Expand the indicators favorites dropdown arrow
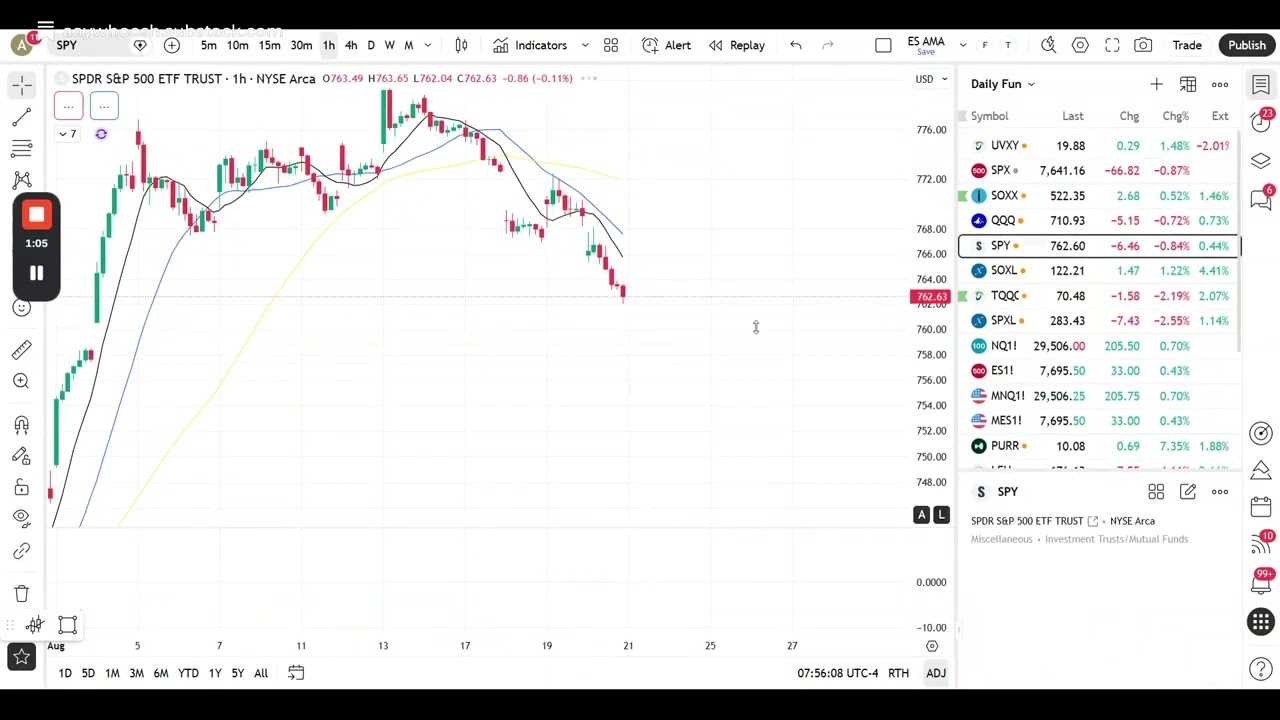This screenshot has width=1280, height=720. click(x=585, y=45)
